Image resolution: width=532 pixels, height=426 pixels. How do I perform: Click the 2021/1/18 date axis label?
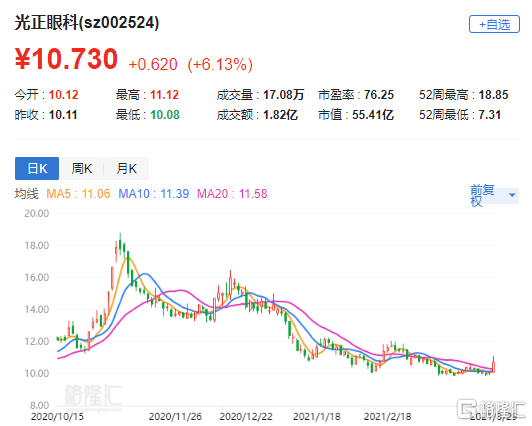coord(317,417)
